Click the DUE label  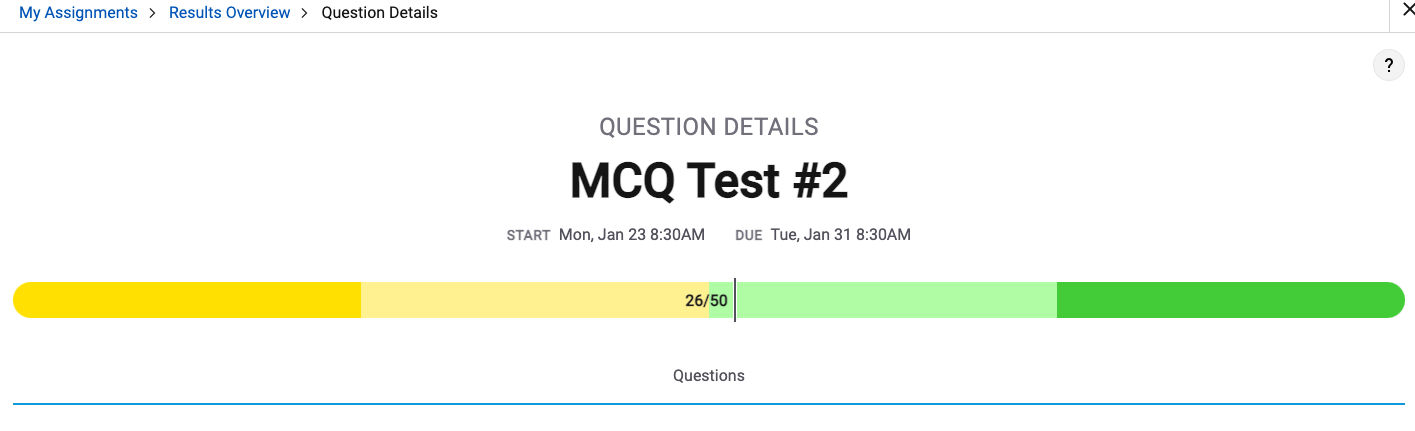tap(749, 236)
